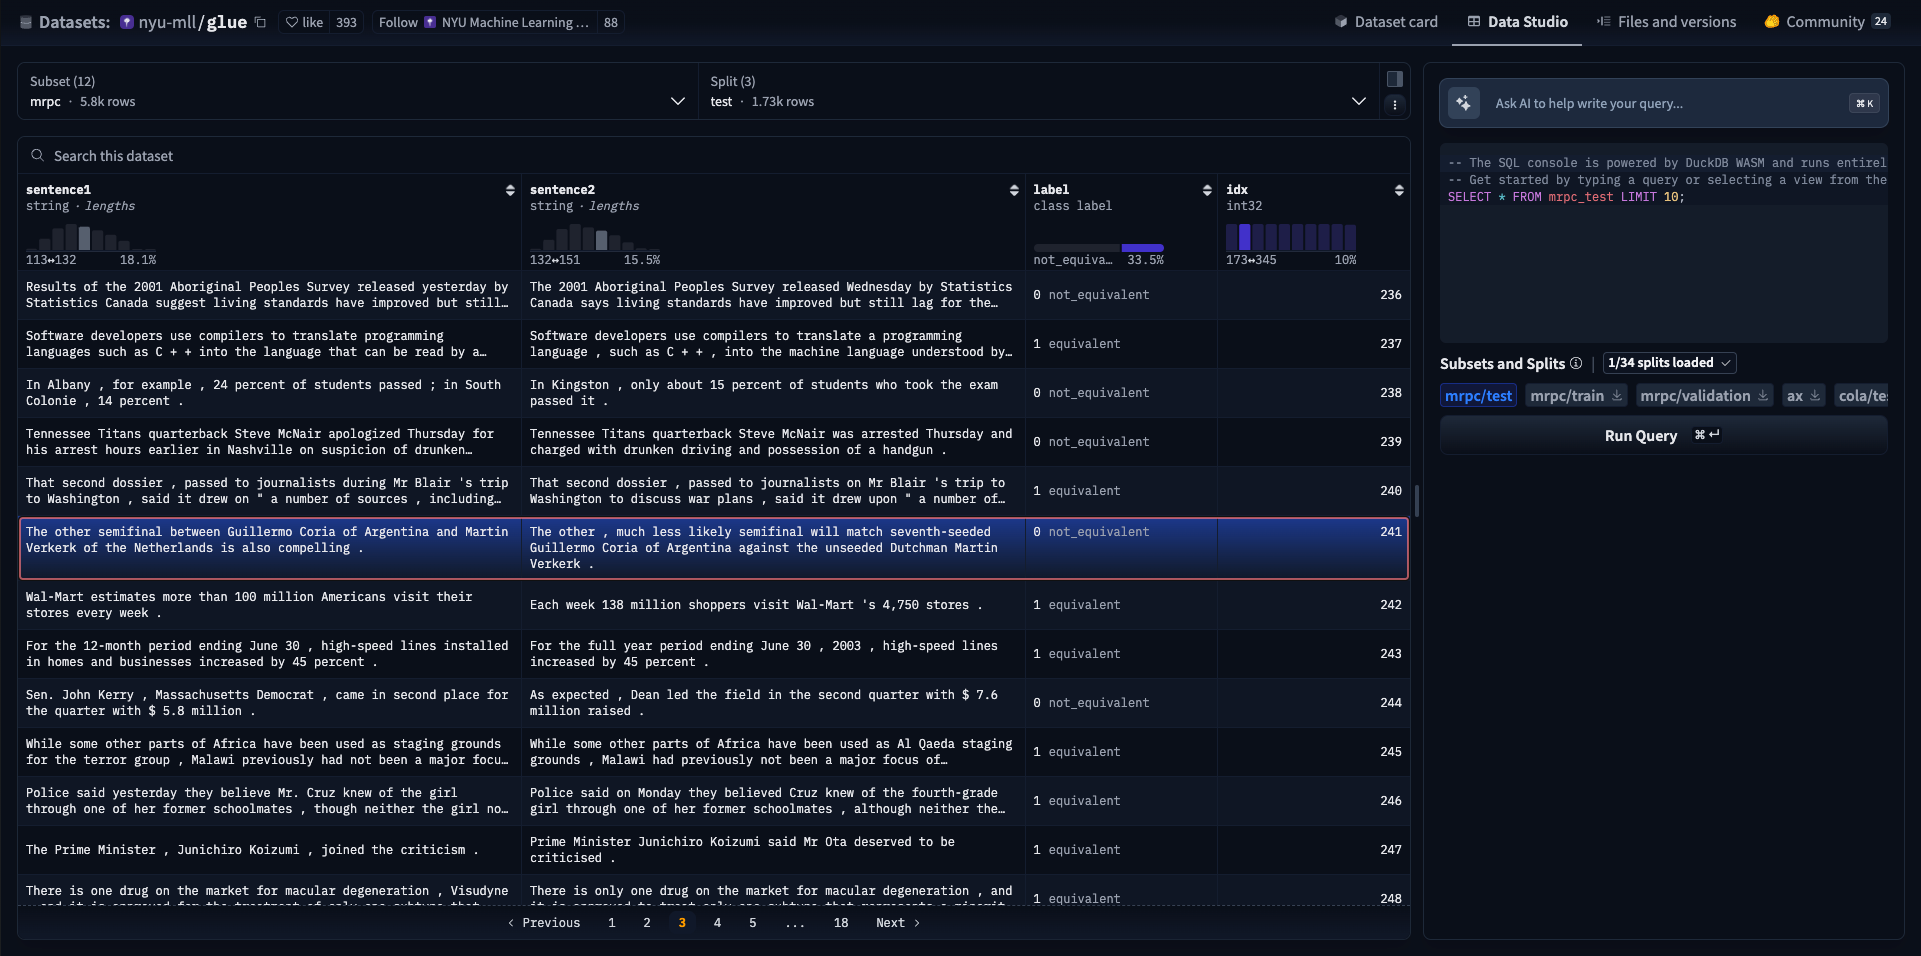Sort the idx column
The height and width of the screenshot is (956, 1921).
tap(1399, 190)
